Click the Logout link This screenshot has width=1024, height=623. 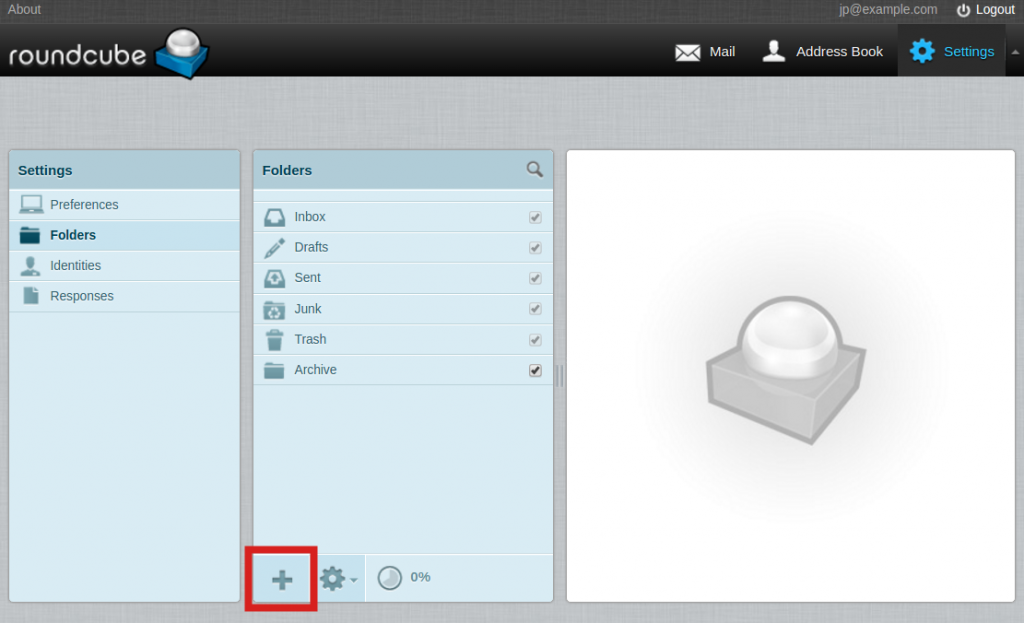(995, 10)
